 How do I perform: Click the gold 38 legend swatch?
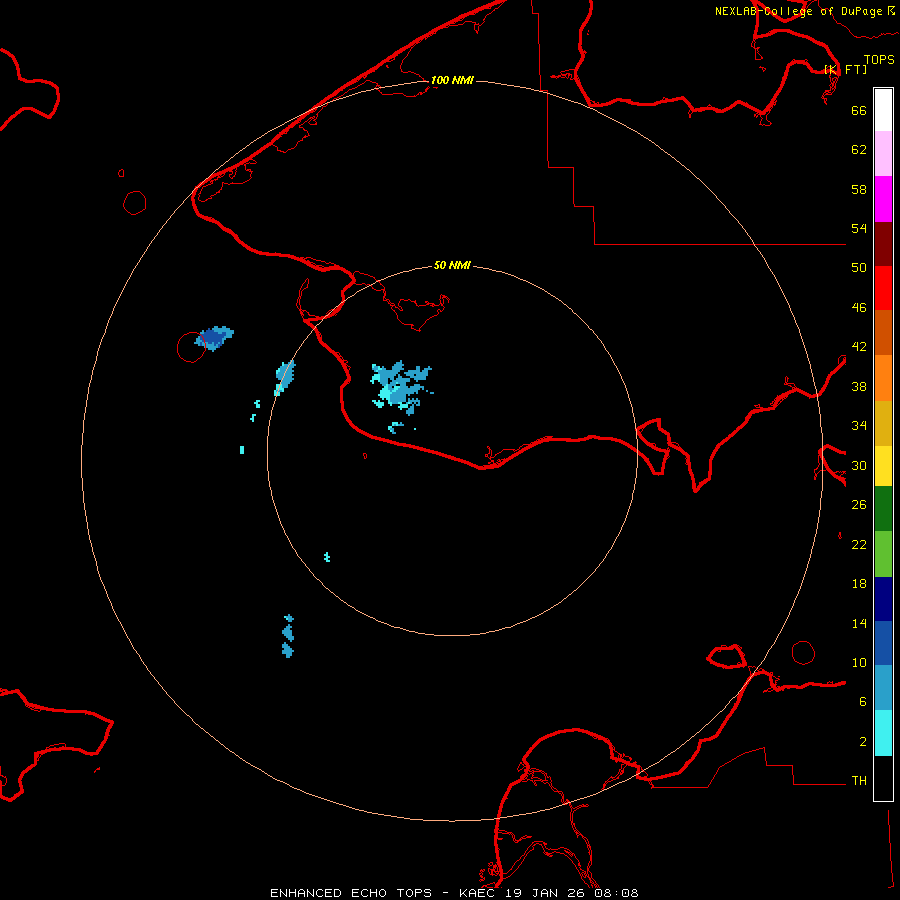click(883, 423)
